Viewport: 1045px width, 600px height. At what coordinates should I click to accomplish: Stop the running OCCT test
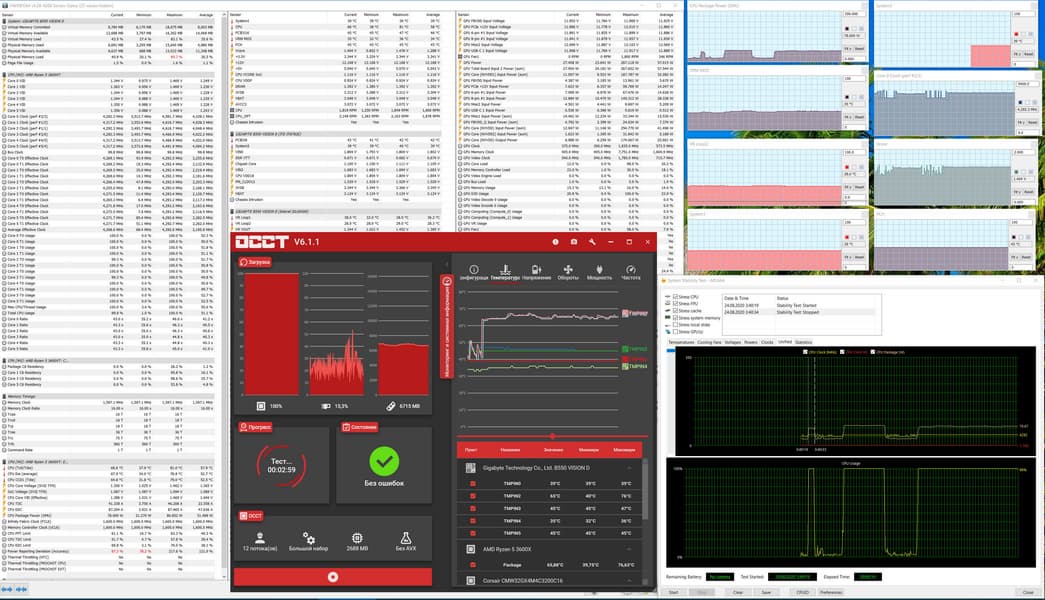tap(333, 577)
